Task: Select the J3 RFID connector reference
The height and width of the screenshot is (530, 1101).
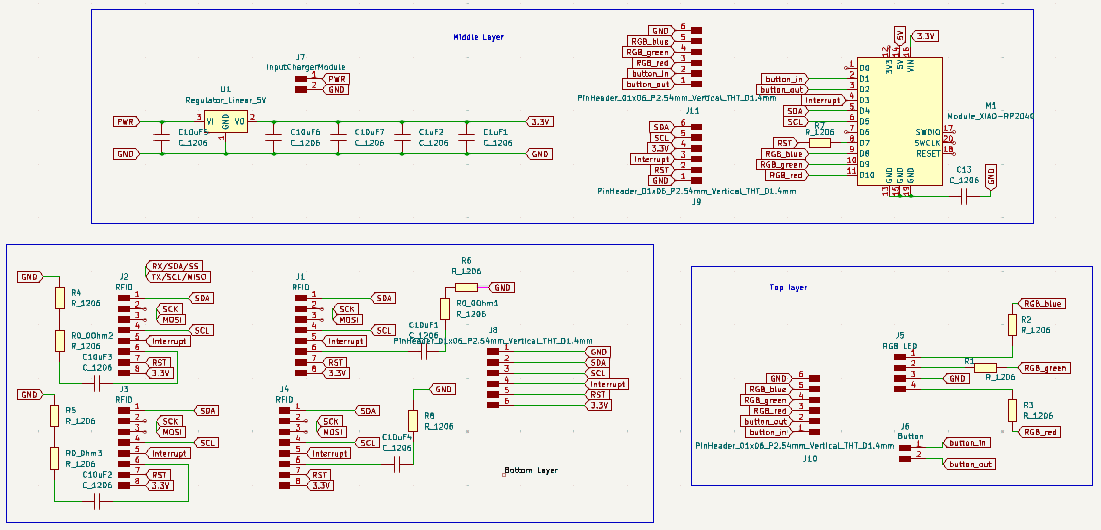Action: (124, 388)
